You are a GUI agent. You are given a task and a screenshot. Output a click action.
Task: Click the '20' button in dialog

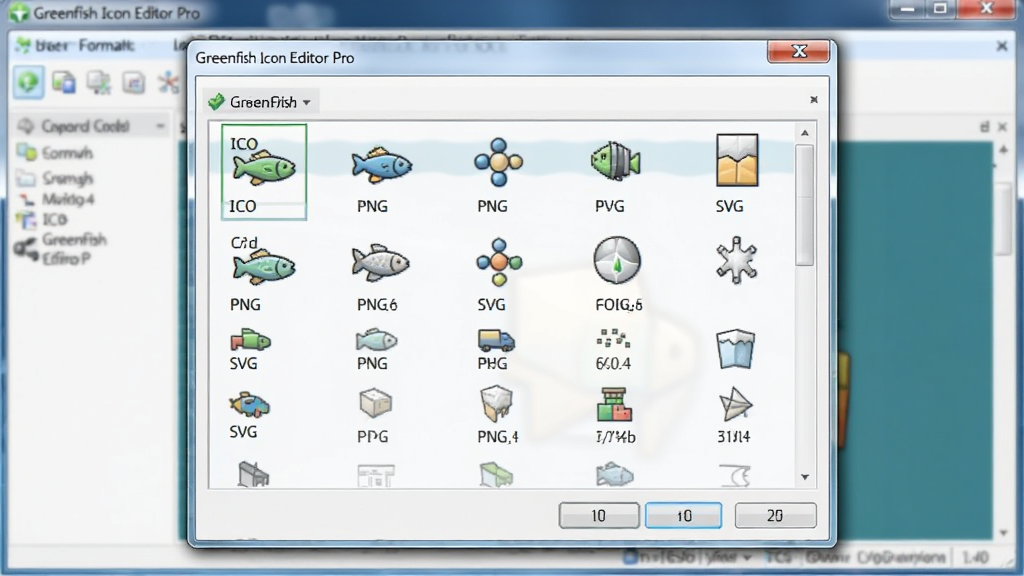click(775, 516)
